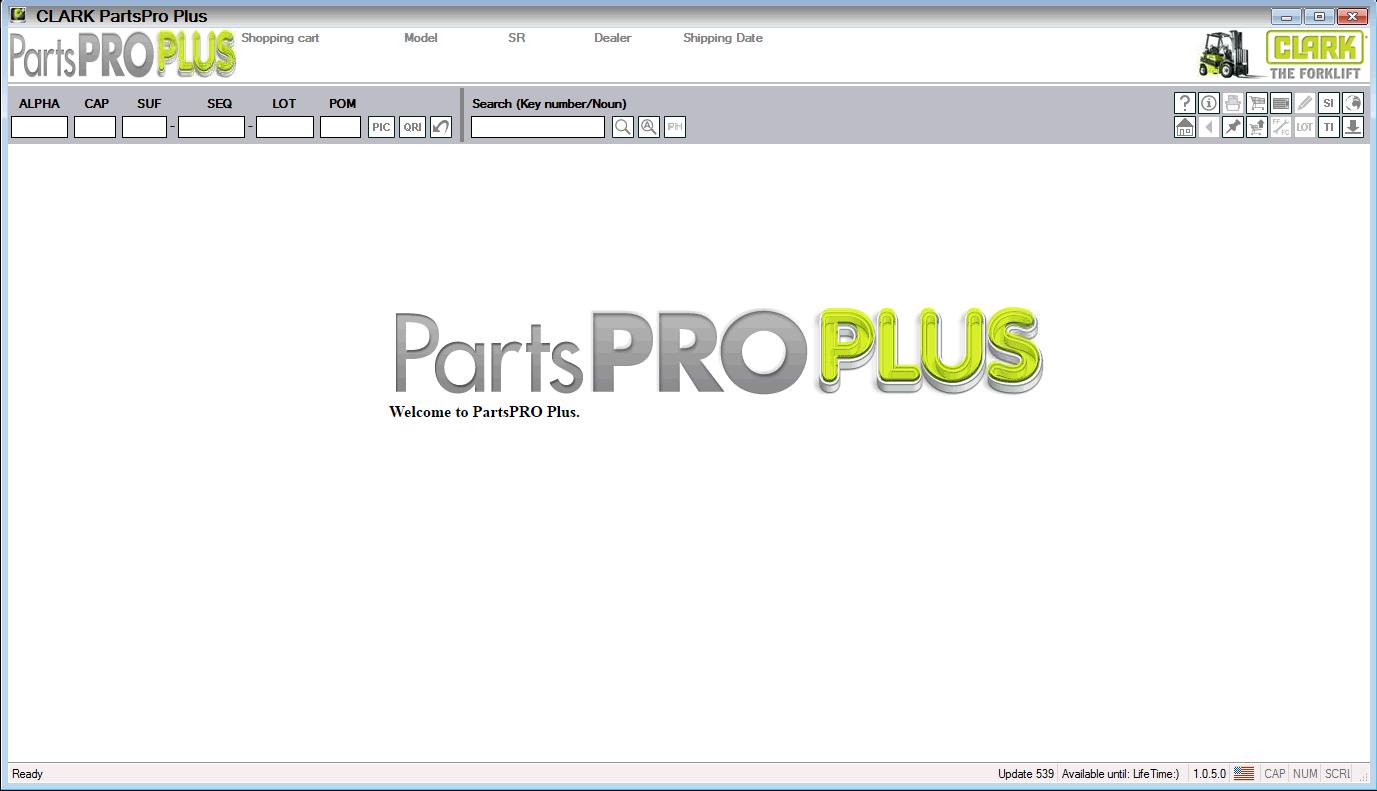1377x791 pixels.
Task: Toggle the QRI option
Action: [x=411, y=126]
